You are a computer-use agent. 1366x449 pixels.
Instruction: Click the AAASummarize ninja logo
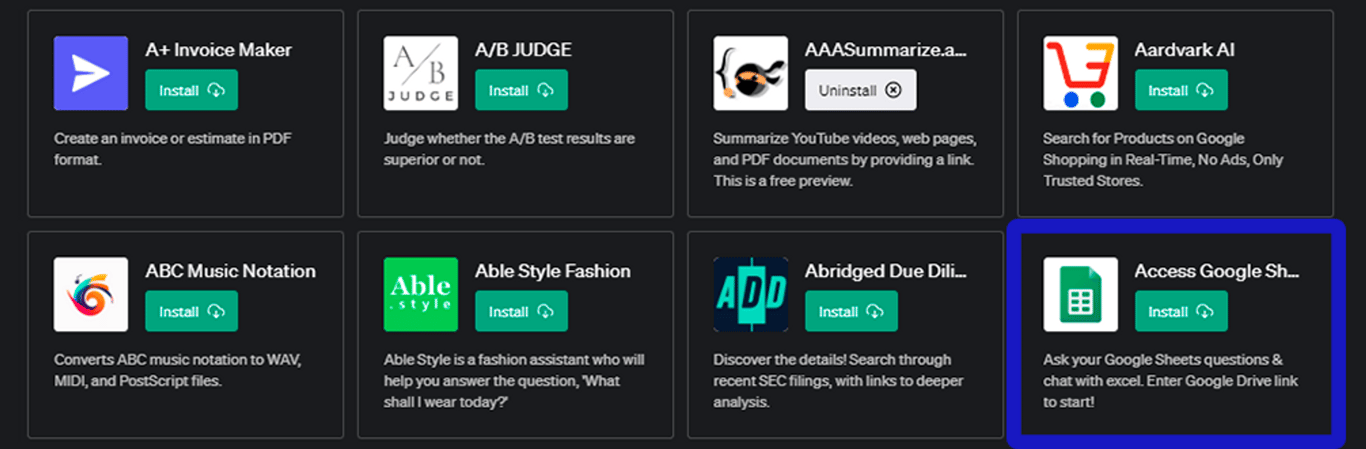click(x=751, y=73)
